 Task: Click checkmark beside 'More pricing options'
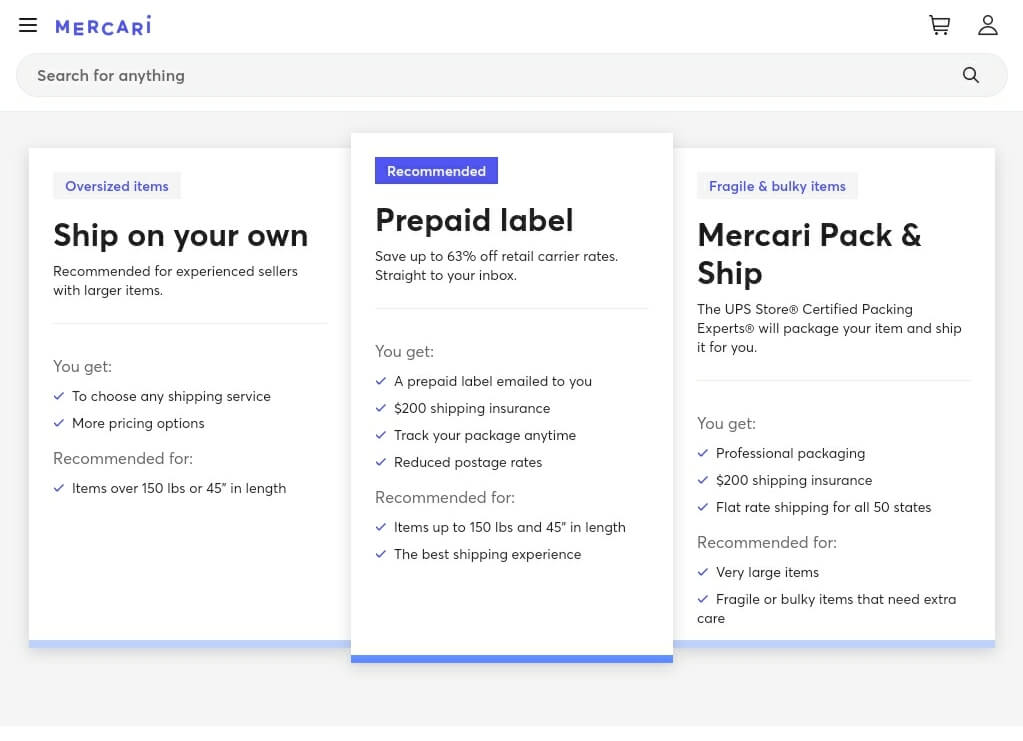[x=59, y=423]
